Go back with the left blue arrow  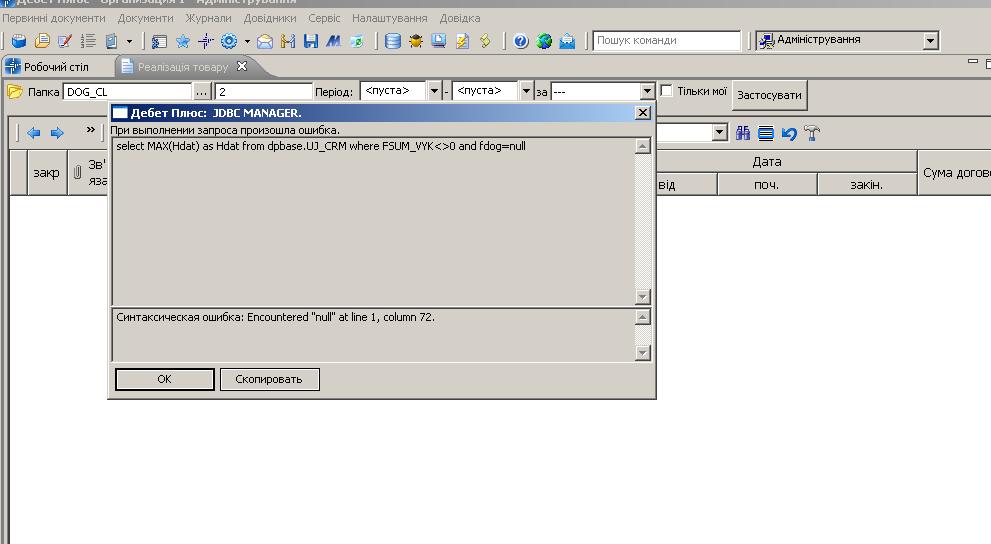[33, 133]
